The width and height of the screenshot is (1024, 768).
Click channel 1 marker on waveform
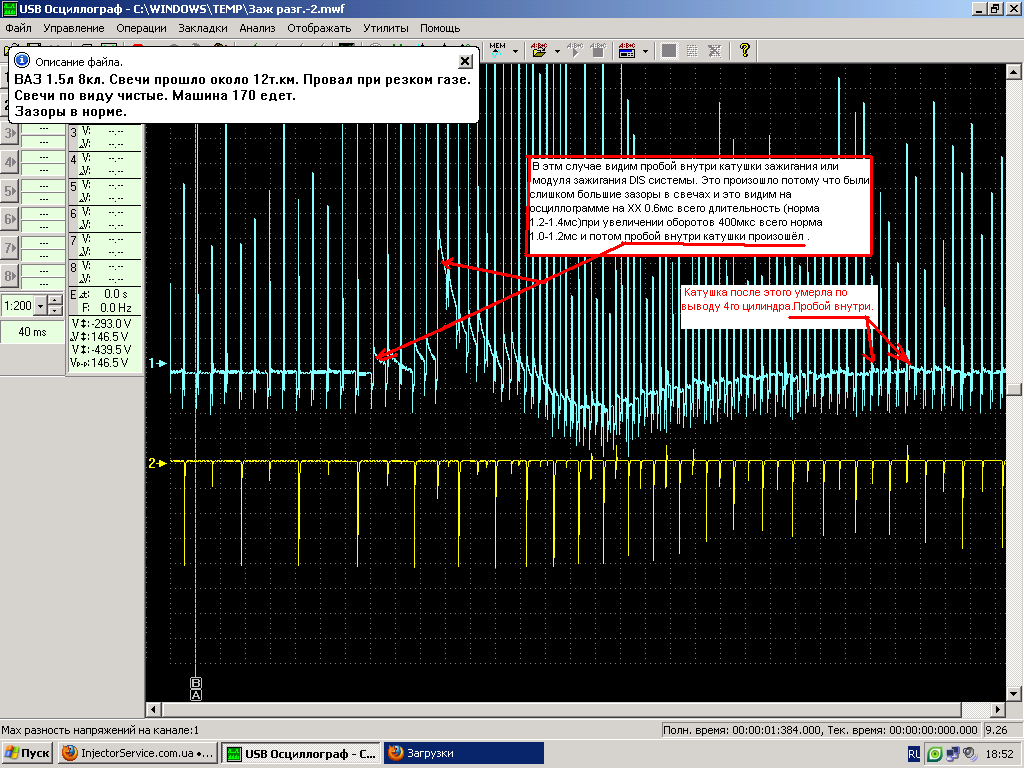[x=157, y=363]
